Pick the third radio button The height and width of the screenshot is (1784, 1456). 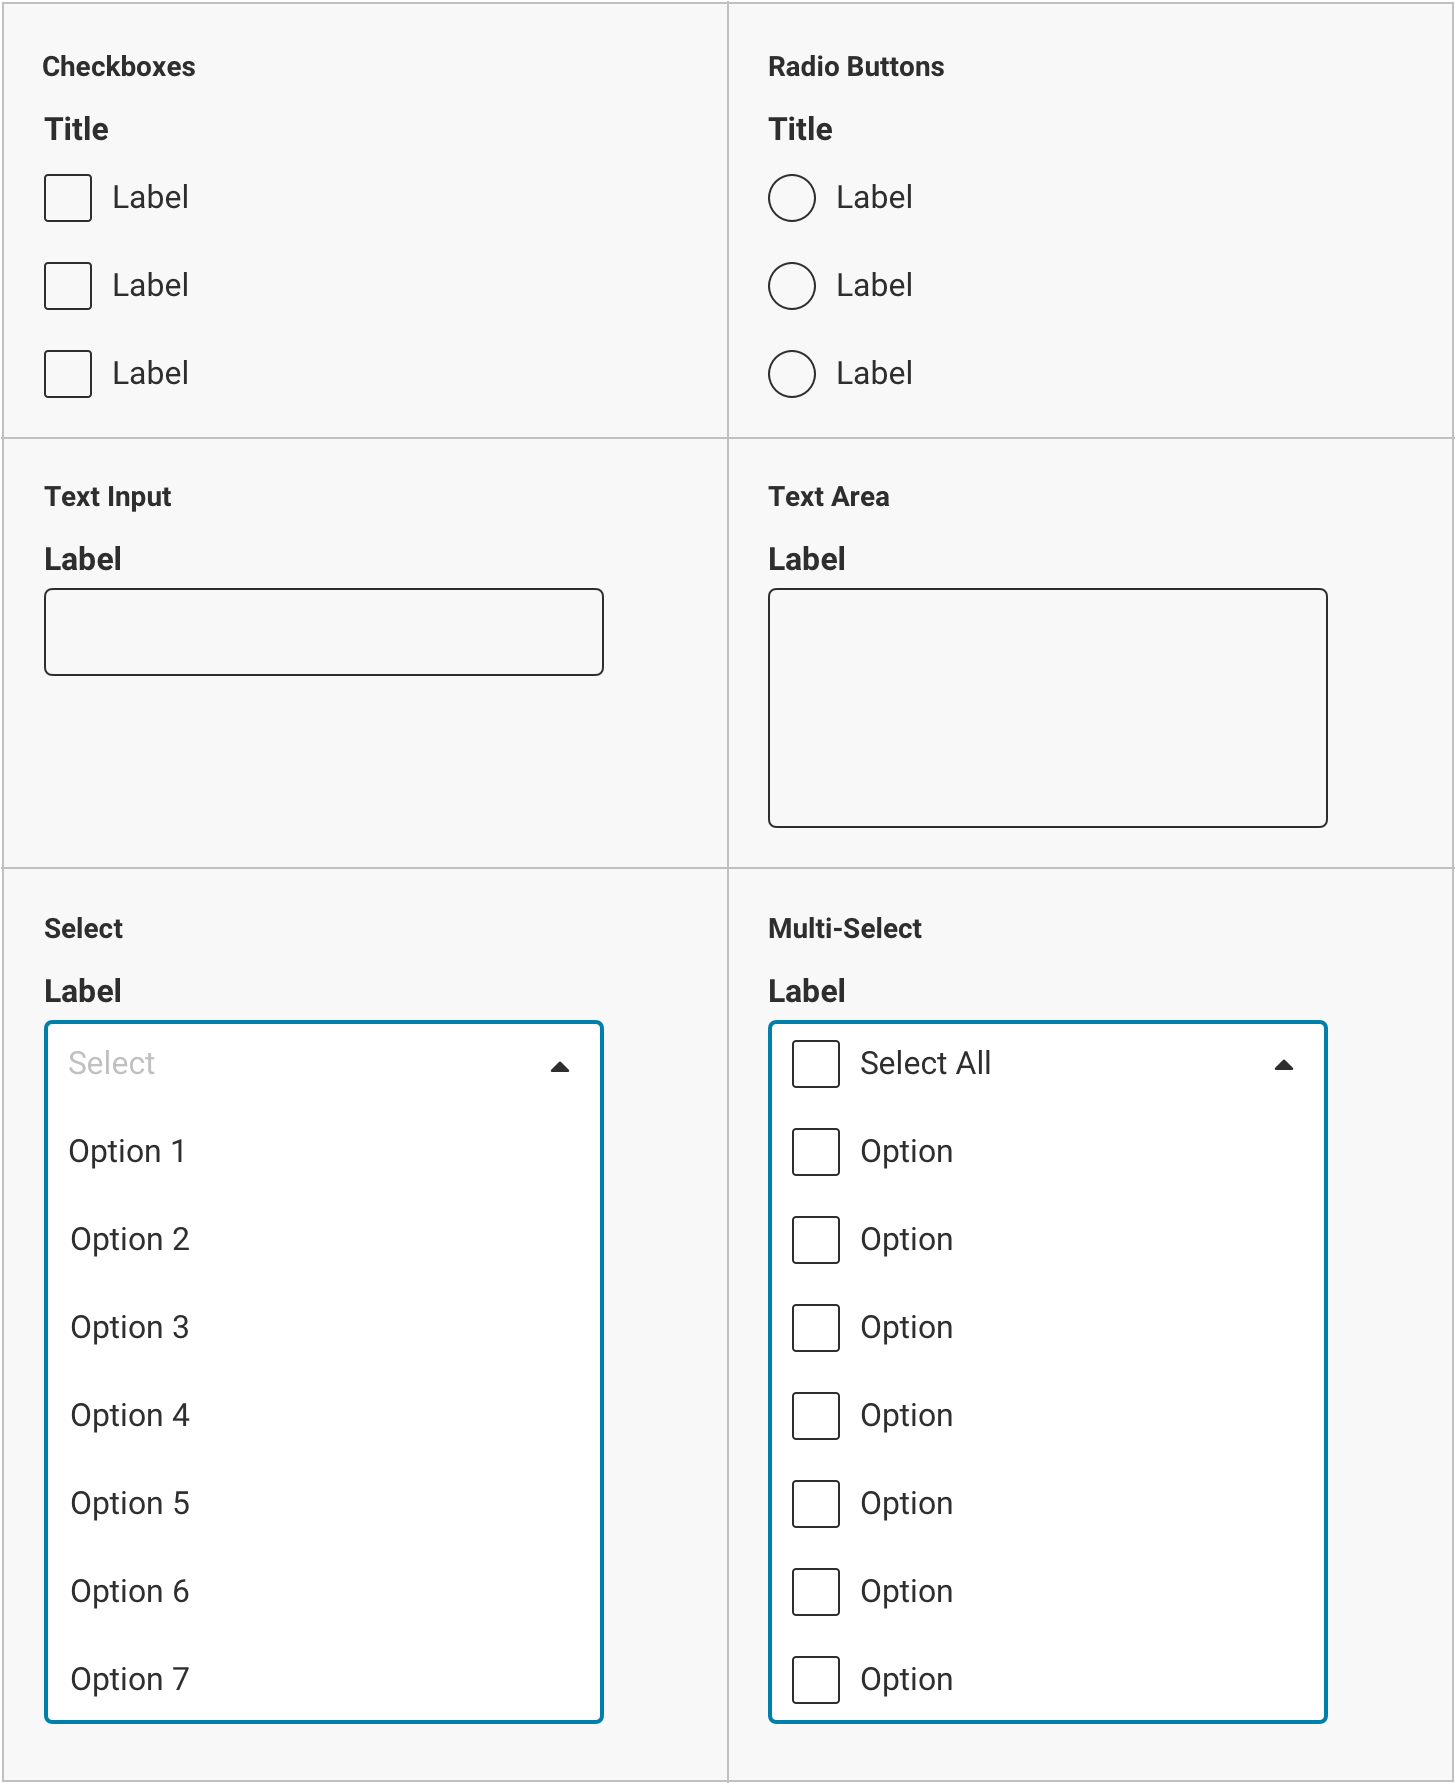point(792,374)
